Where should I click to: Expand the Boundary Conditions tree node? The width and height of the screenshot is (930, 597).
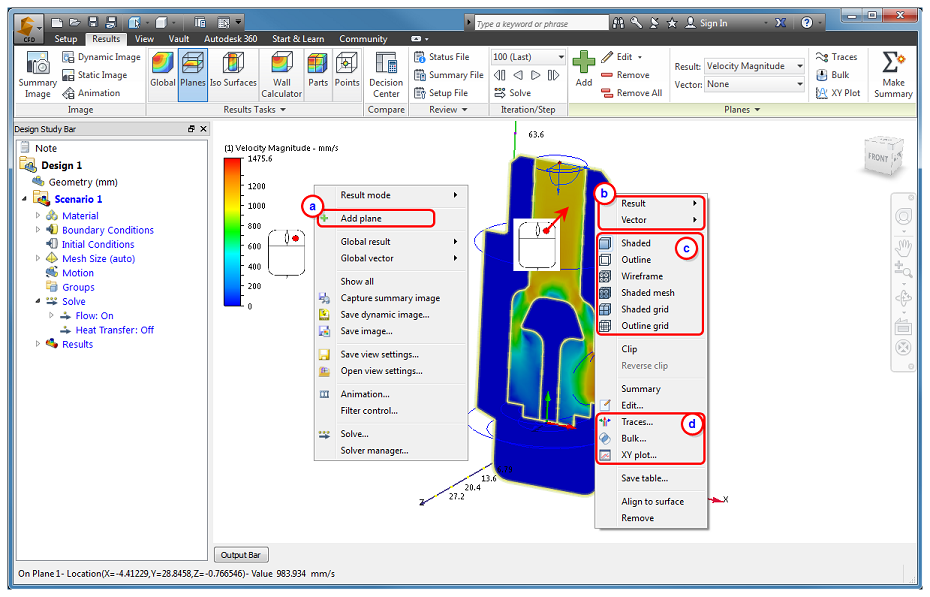click(x=38, y=229)
